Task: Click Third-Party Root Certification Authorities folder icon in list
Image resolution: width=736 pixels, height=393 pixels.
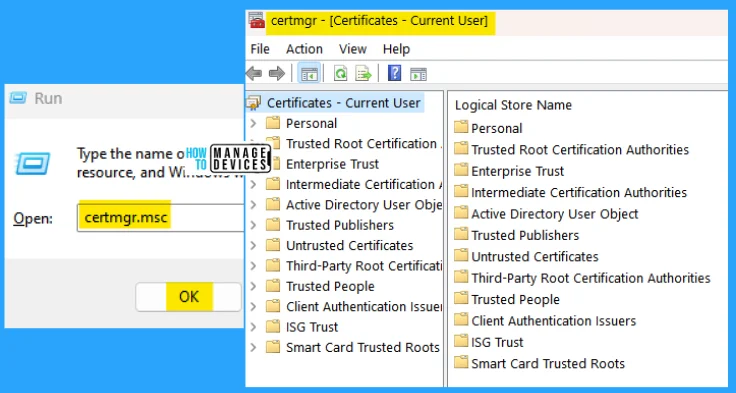Action: tap(461, 277)
